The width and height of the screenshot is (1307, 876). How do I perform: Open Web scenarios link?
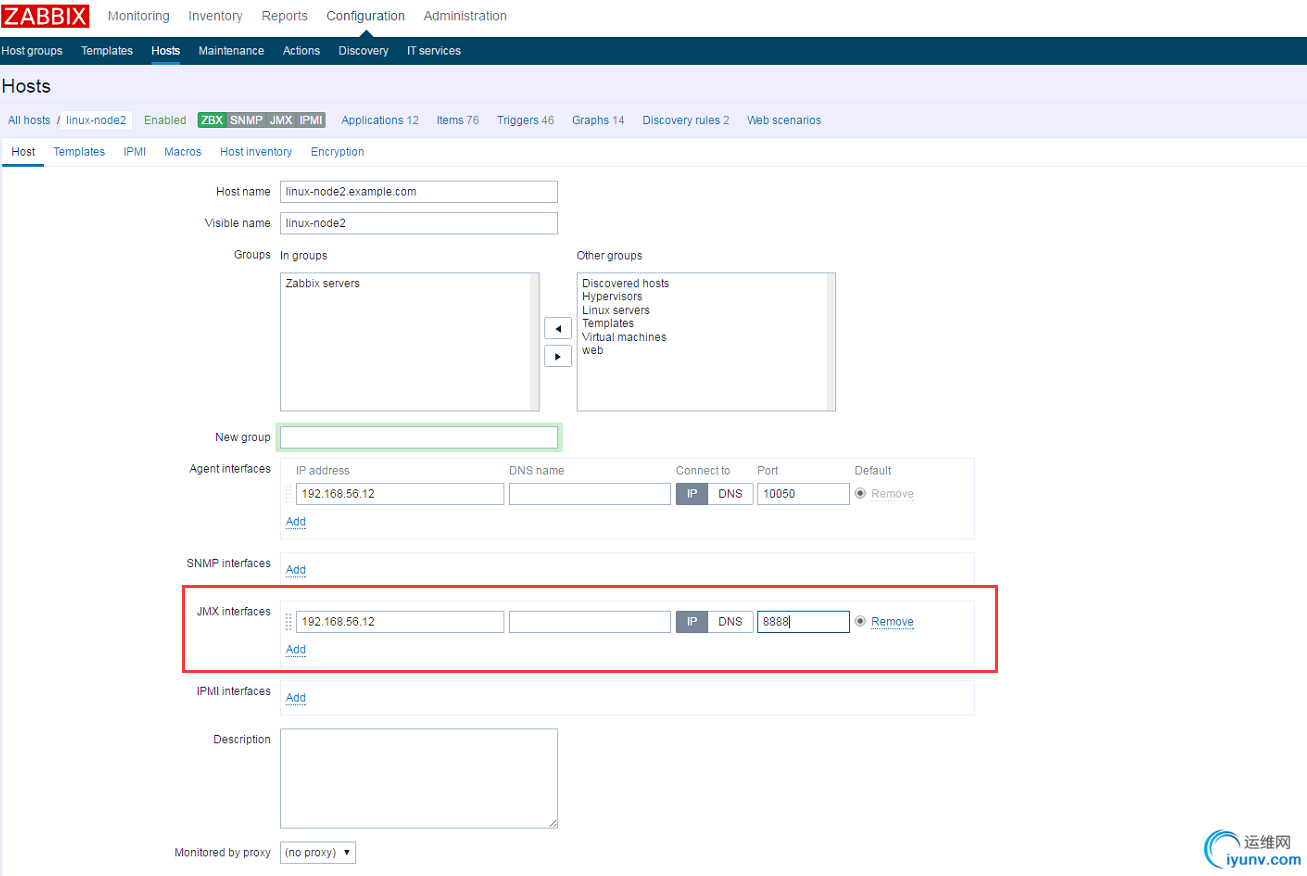pyautogui.click(x=784, y=120)
